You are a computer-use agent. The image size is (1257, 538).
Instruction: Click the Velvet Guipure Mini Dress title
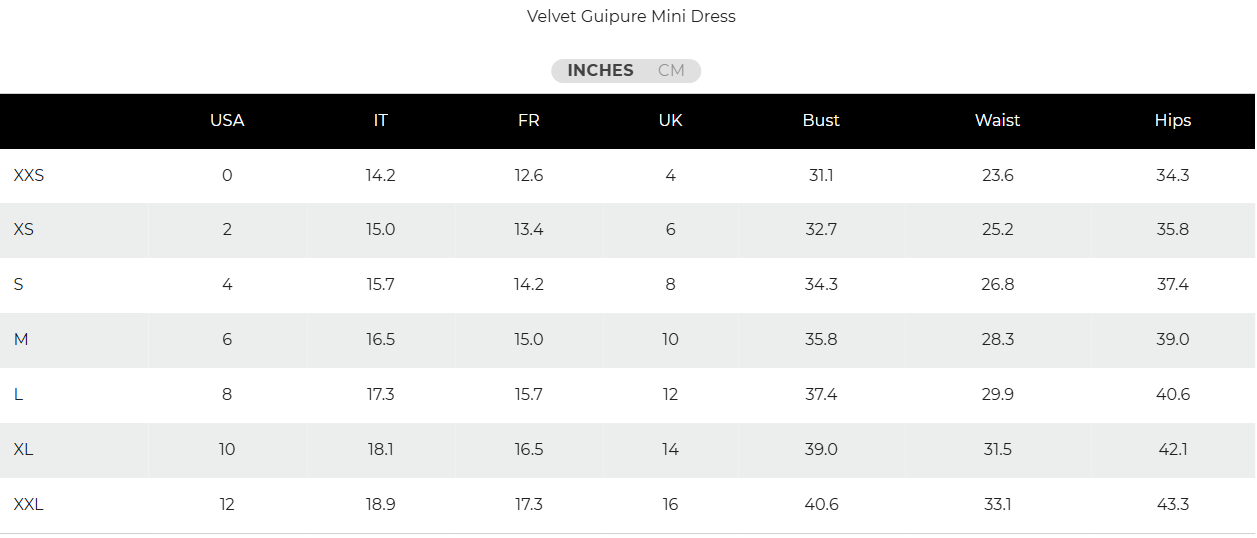click(x=631, y=16)
